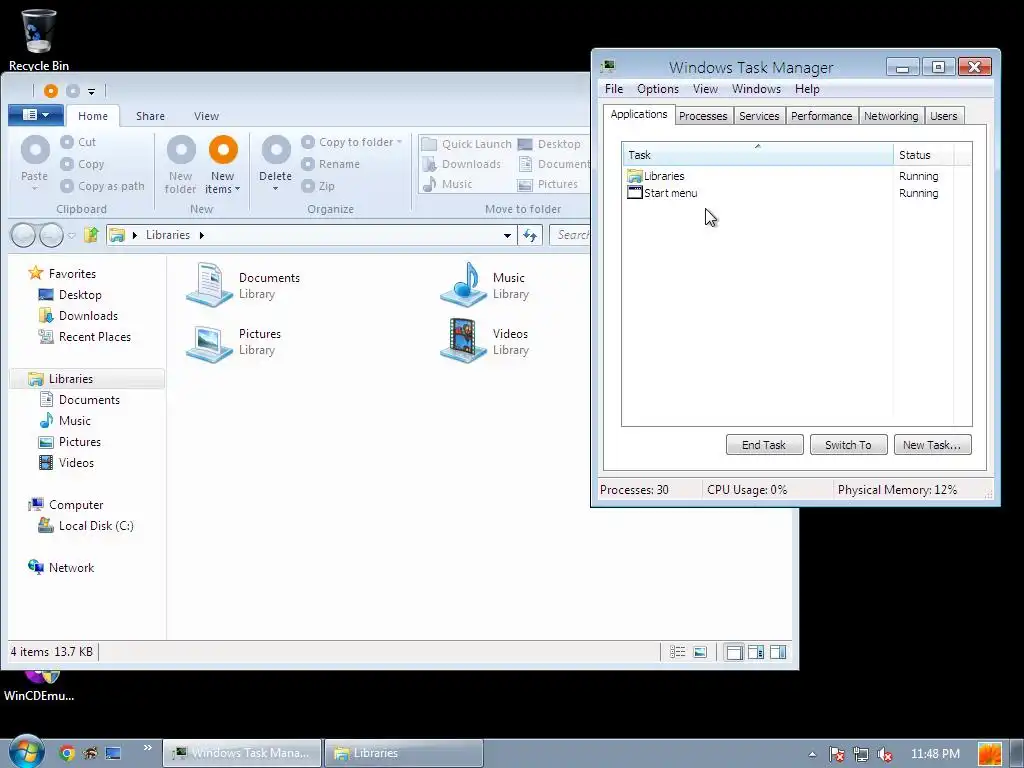Switch to details view in status bar
The height and width of the screenshot is (768, 1024).
[678, 652]
